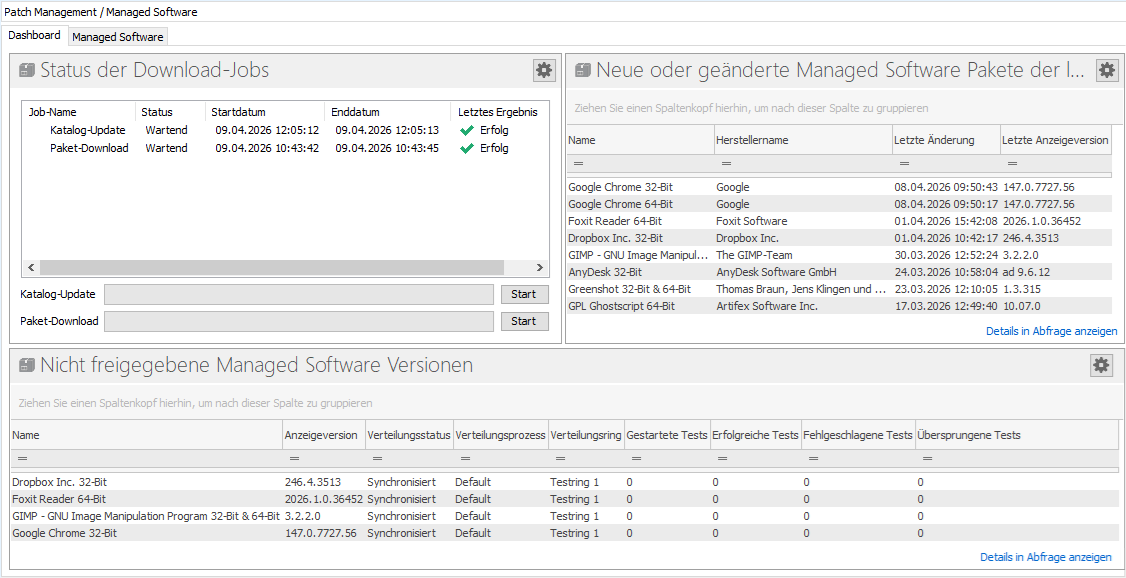Open filter operator under Verteilungsring column

point(561,458)
